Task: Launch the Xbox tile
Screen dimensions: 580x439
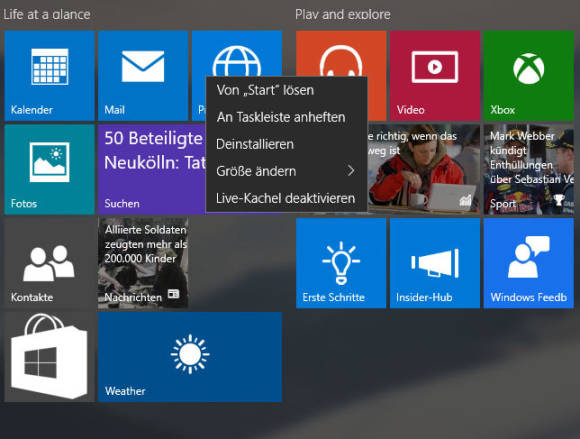Action: pos(529,75)
